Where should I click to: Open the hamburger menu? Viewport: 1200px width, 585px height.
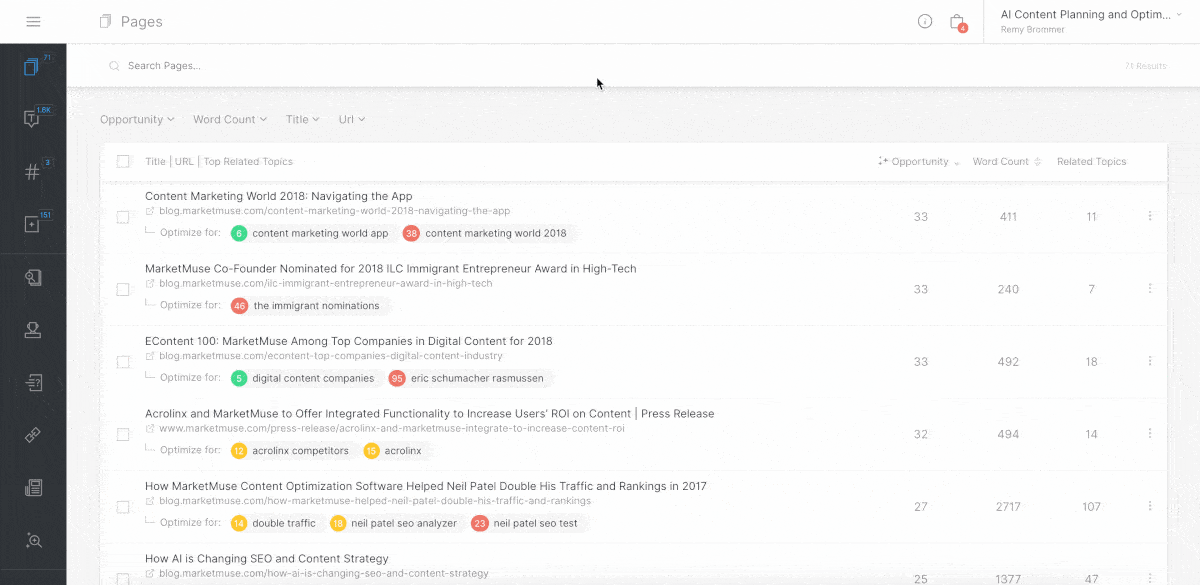[x=33, y=21]
